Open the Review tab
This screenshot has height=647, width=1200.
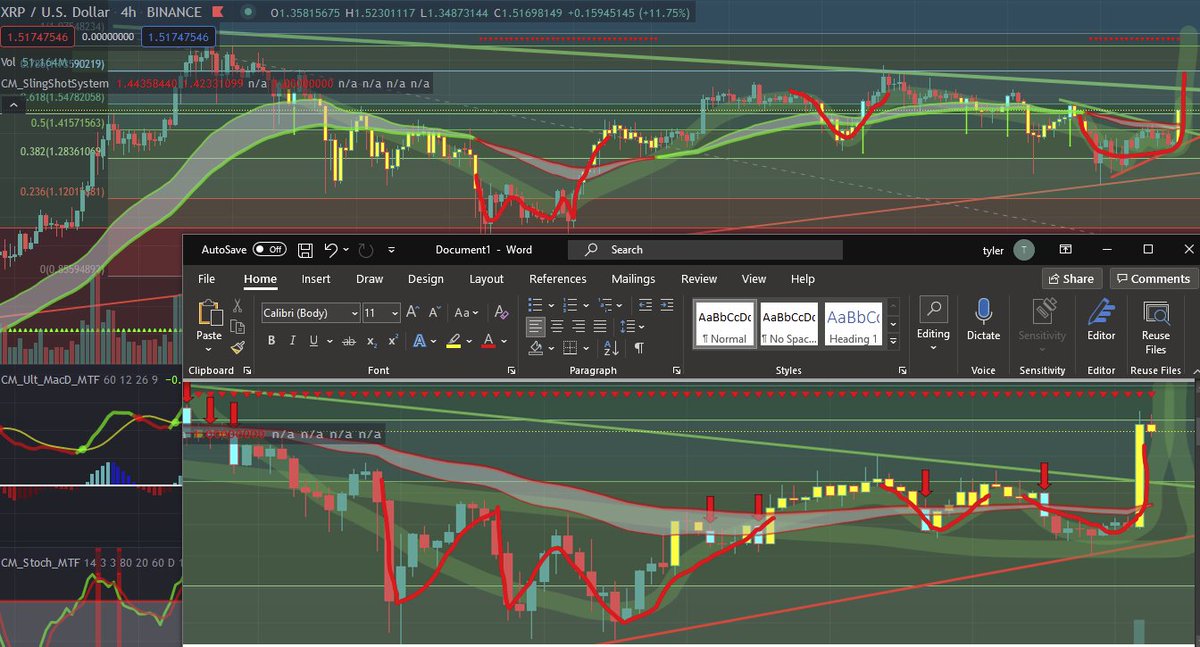pos(699,279)
